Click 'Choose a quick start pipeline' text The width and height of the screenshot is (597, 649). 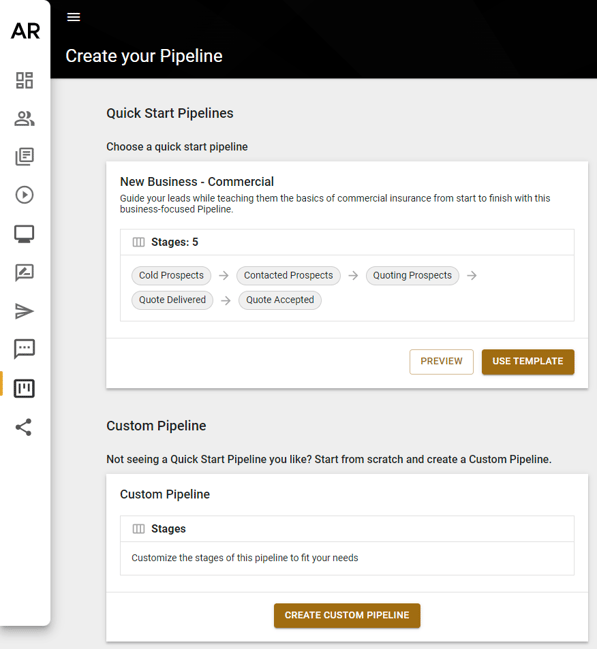[177, 147]
